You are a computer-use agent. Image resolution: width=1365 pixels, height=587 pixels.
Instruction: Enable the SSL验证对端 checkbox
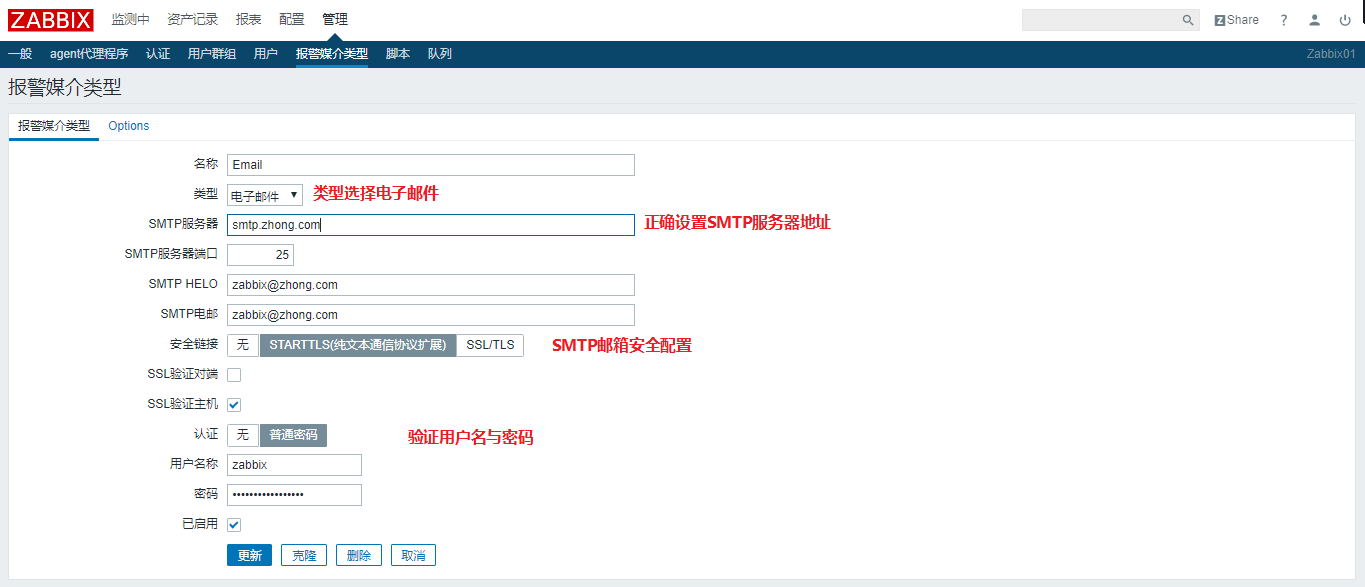[233, 374]
